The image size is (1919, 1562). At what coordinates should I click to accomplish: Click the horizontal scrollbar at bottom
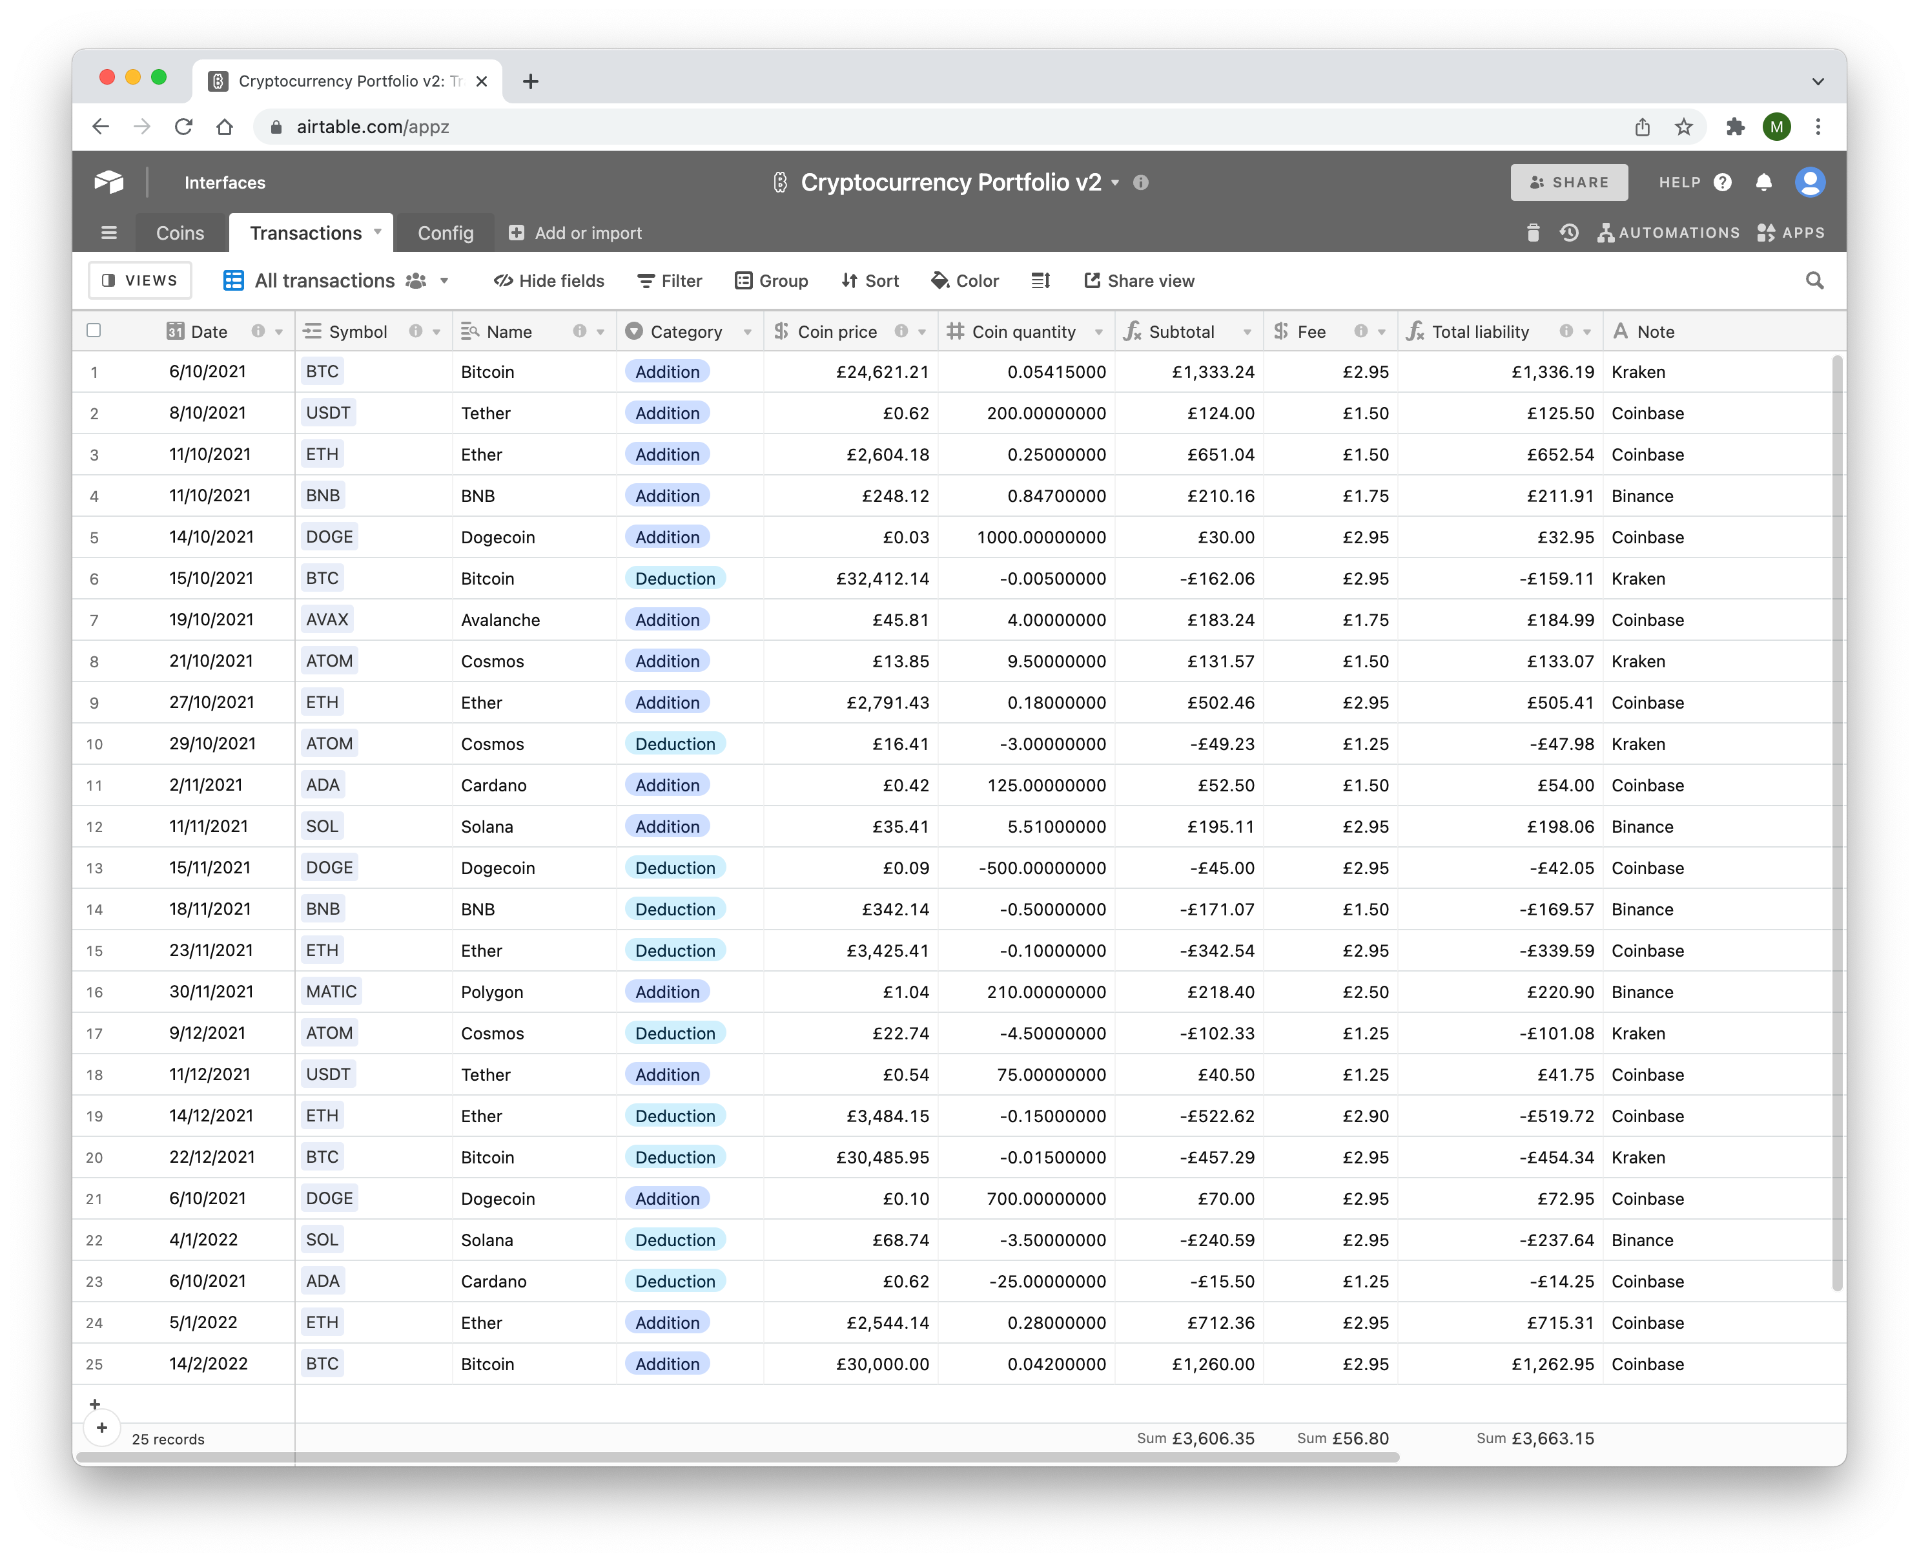737,1457
